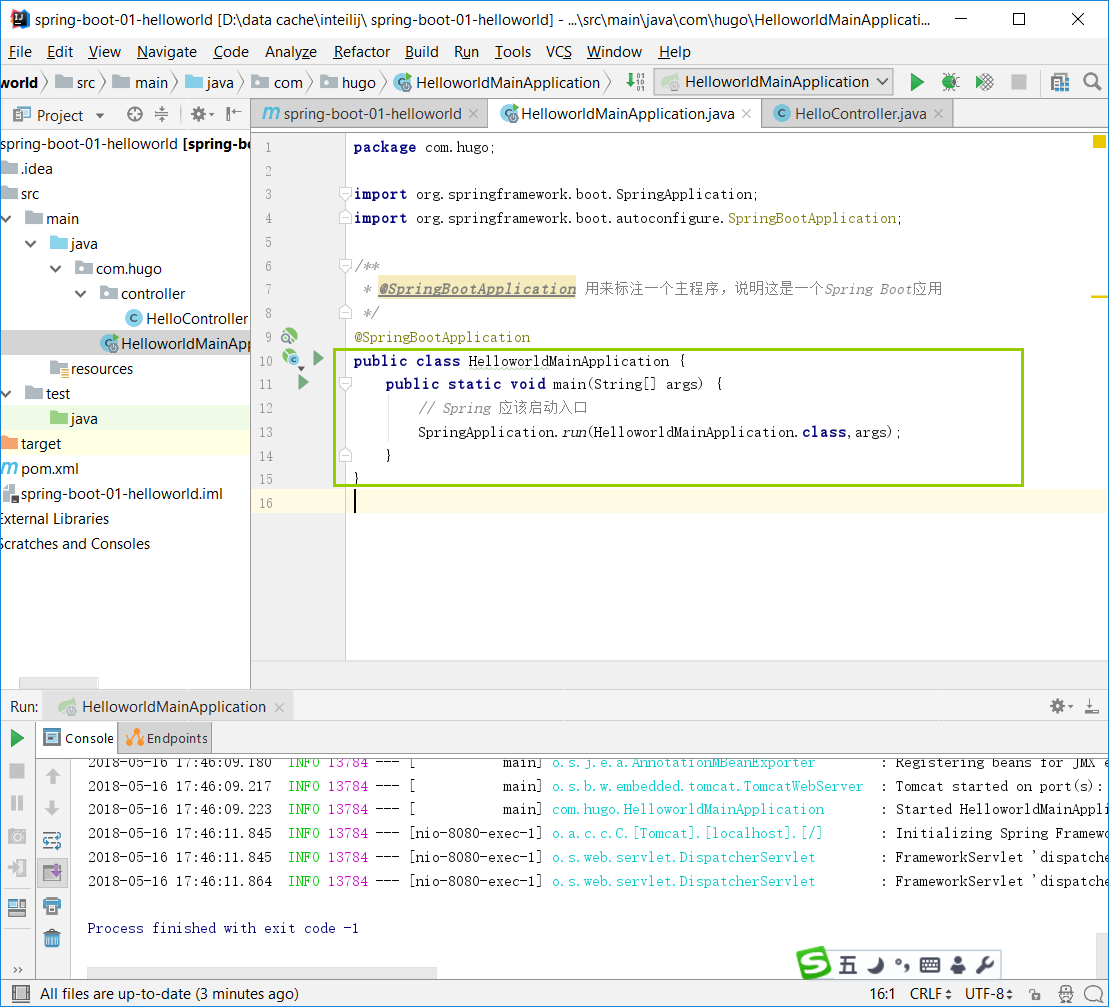
Task: Open Project Structure from the toolbar
Action: pos(1060,82)
